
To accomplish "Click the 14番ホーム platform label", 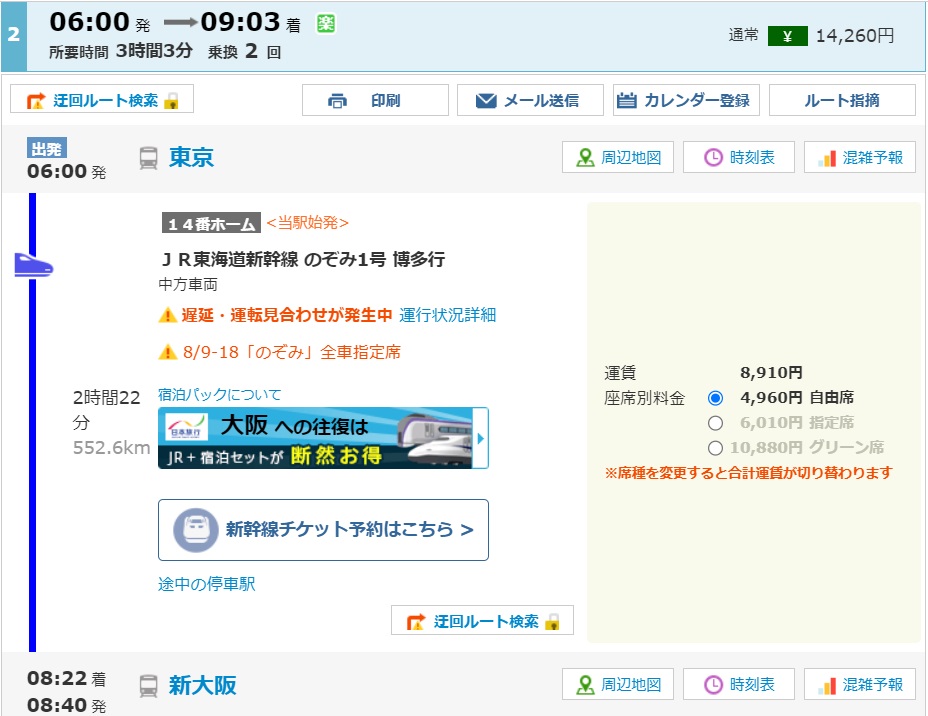I will click(x=211, y=223).
